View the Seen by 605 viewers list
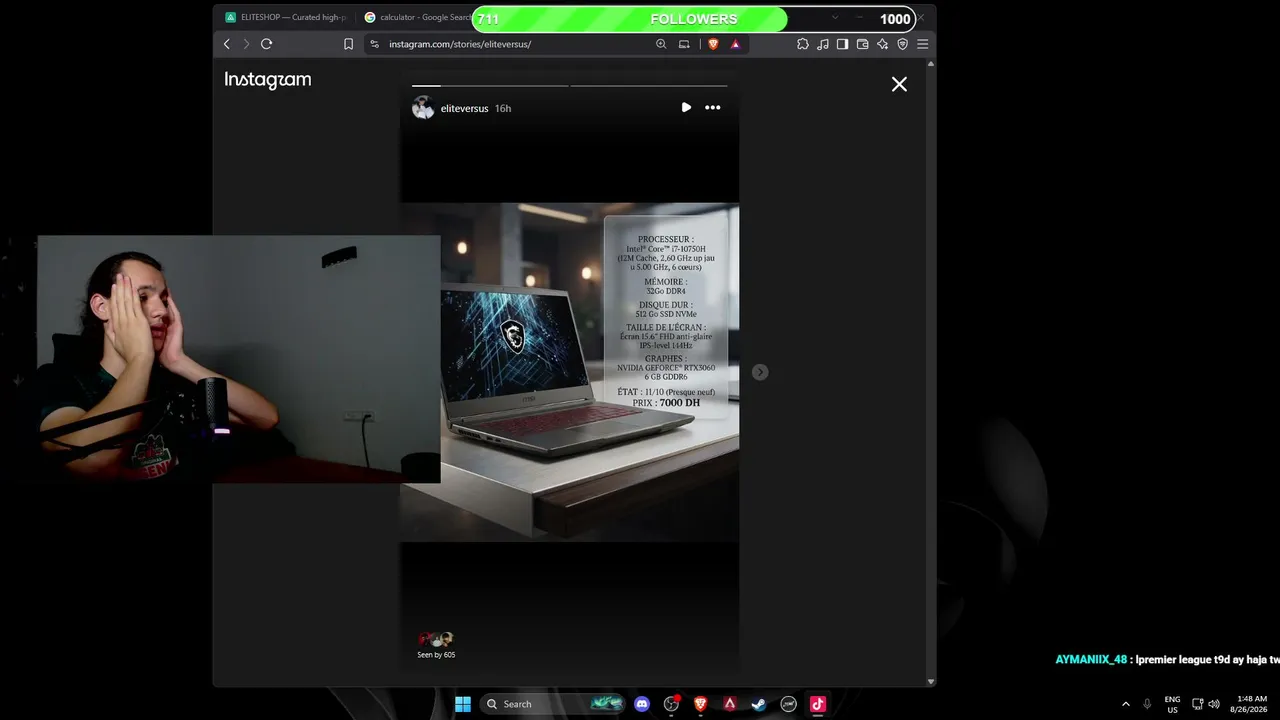Screen dimensions: 1280x720 tap(436, 645)
